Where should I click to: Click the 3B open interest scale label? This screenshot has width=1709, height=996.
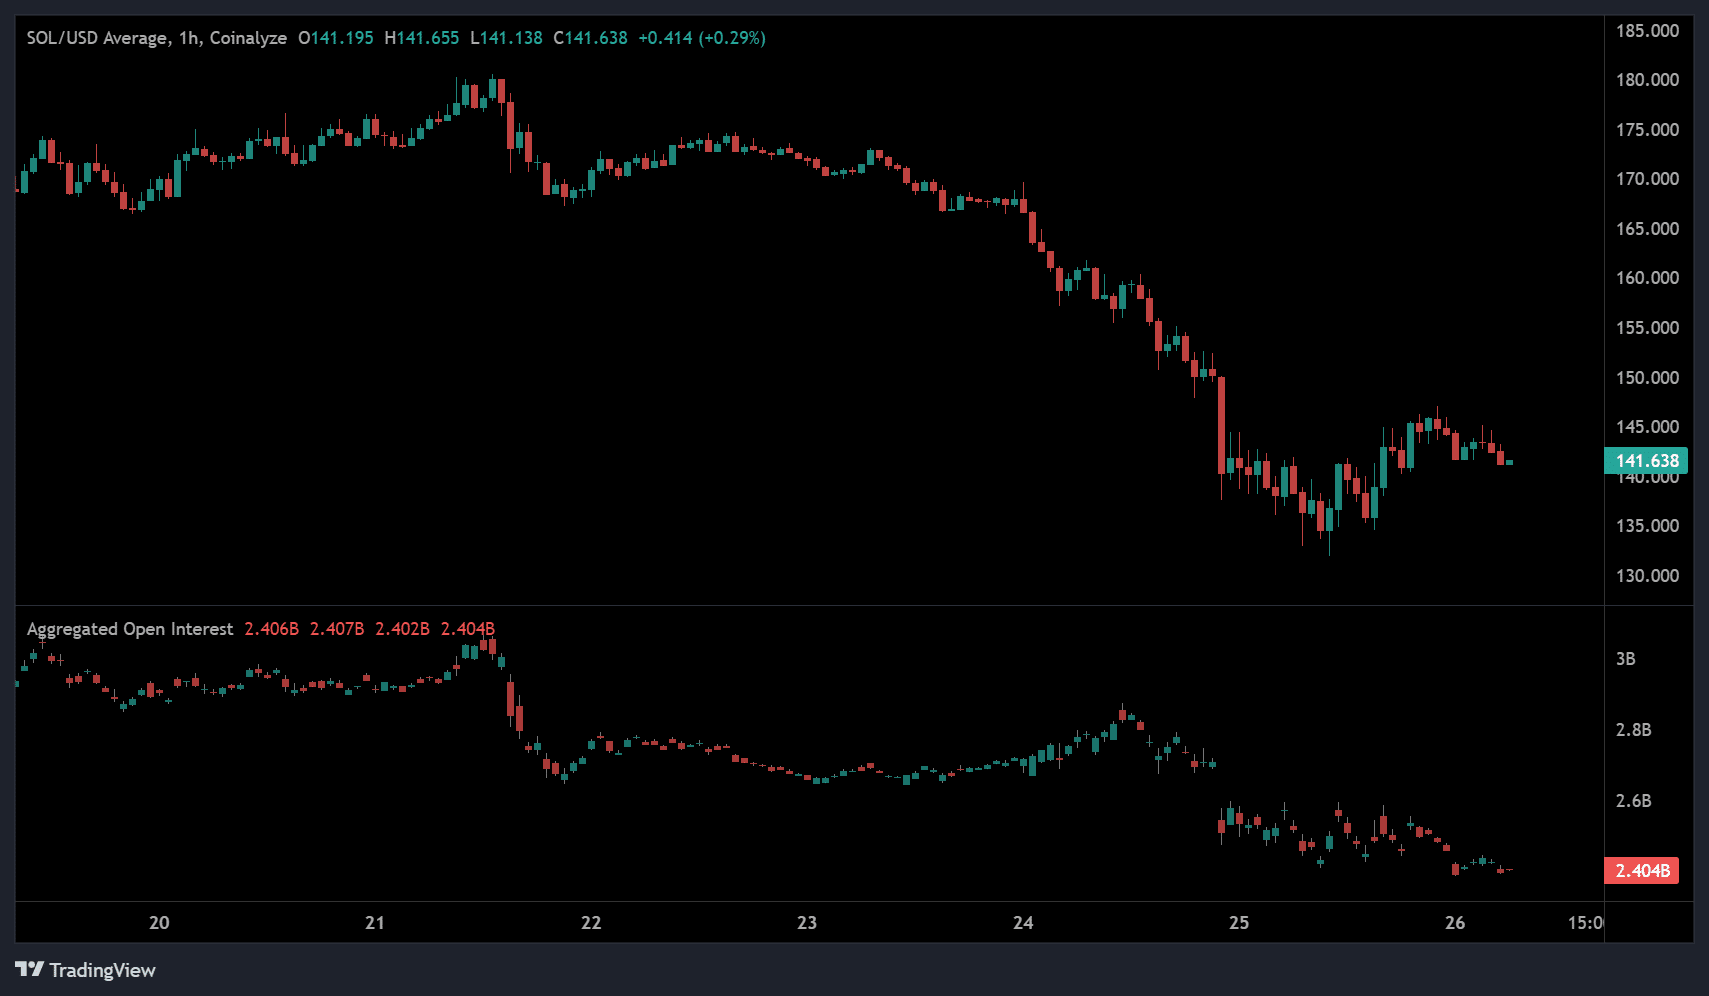pos(1626,659)
